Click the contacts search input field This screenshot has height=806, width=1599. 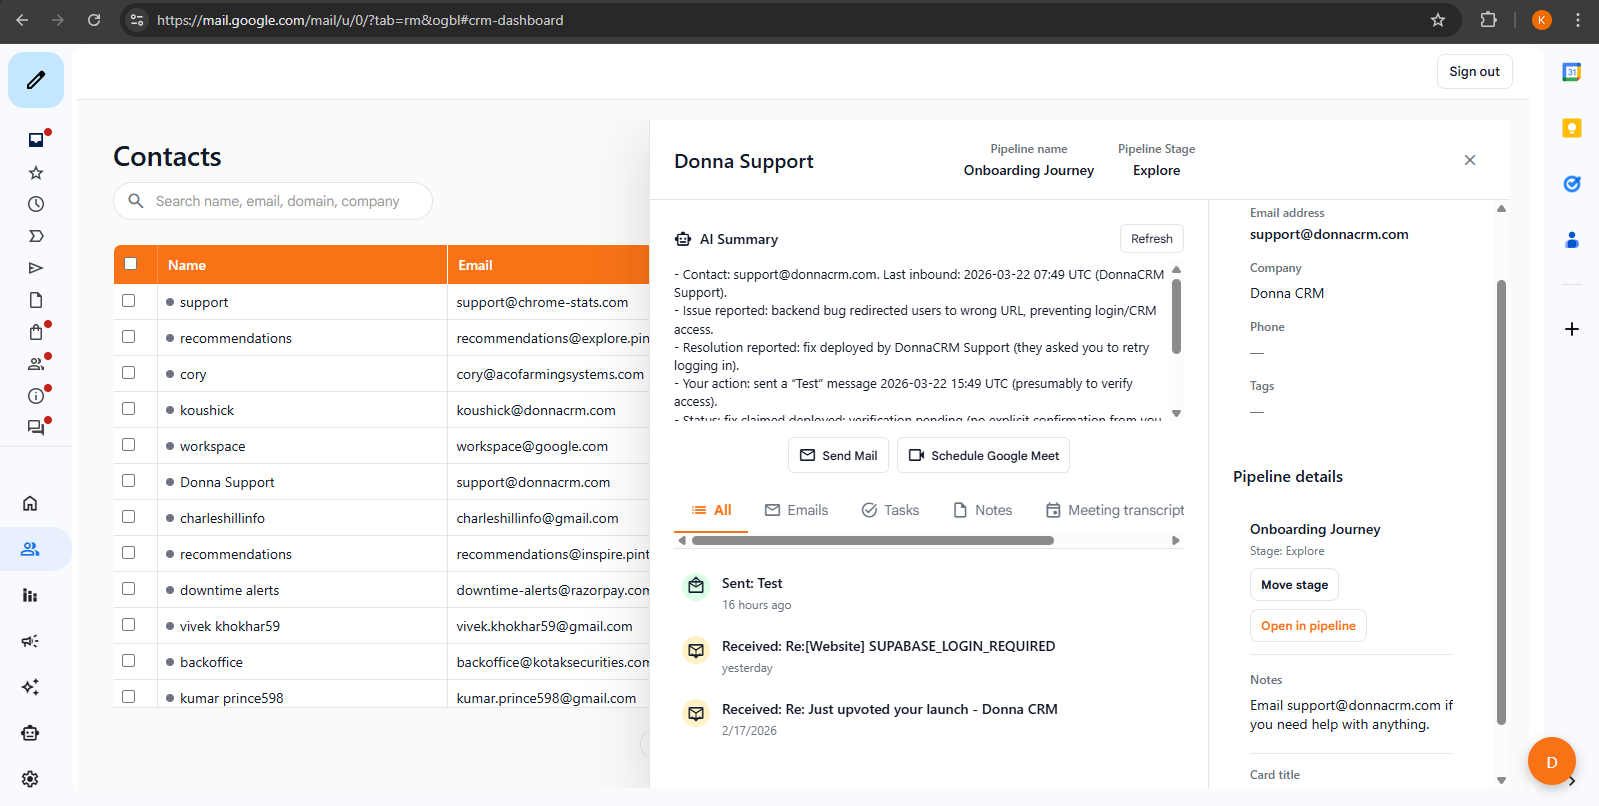[273, 201]
